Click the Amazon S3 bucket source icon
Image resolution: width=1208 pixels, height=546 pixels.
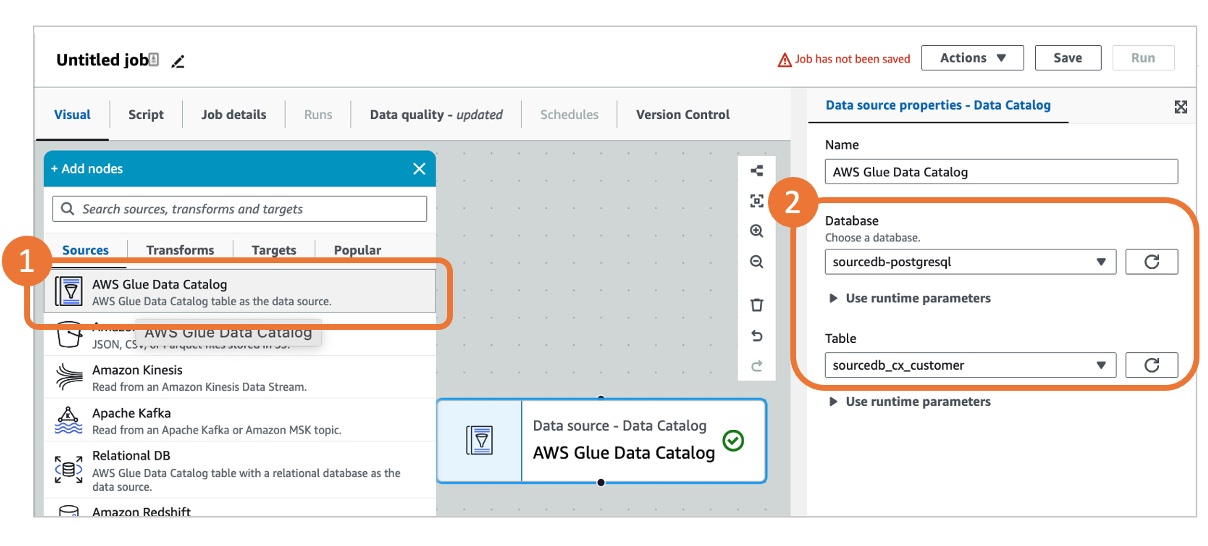(68, 334)
